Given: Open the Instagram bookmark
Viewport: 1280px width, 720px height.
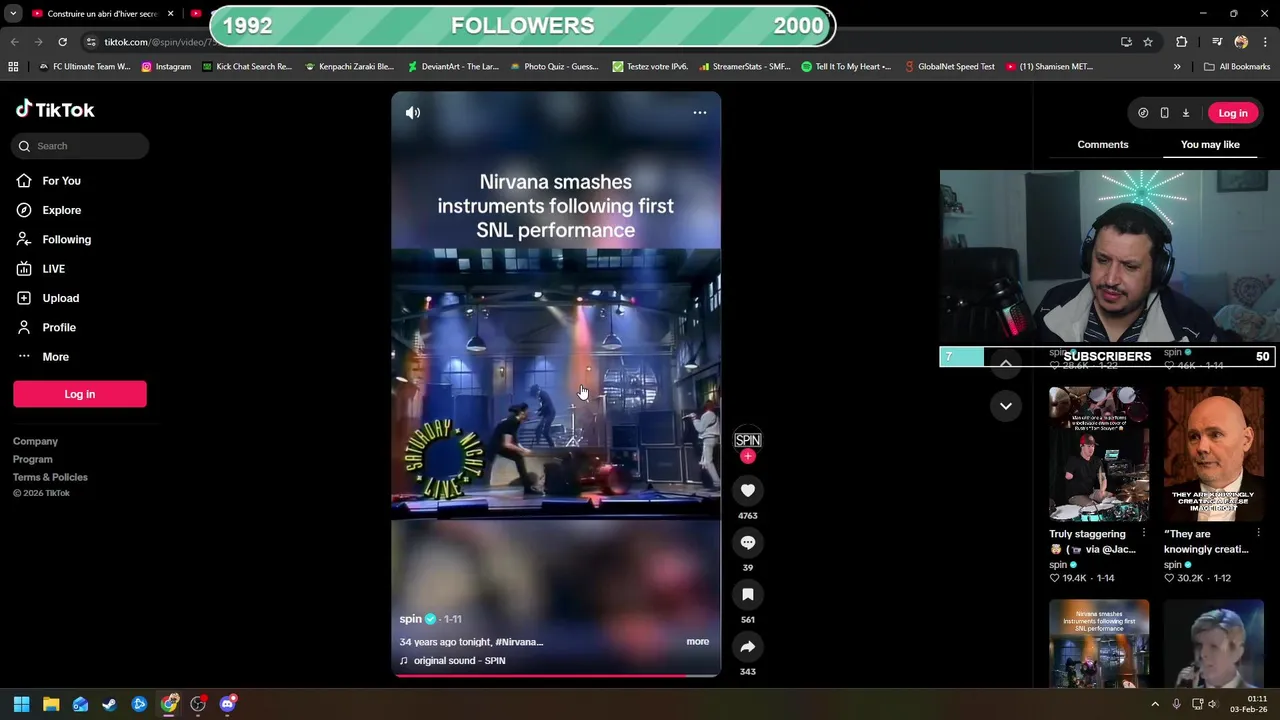Looking at the screenshot, I should [x=166, y=67].
